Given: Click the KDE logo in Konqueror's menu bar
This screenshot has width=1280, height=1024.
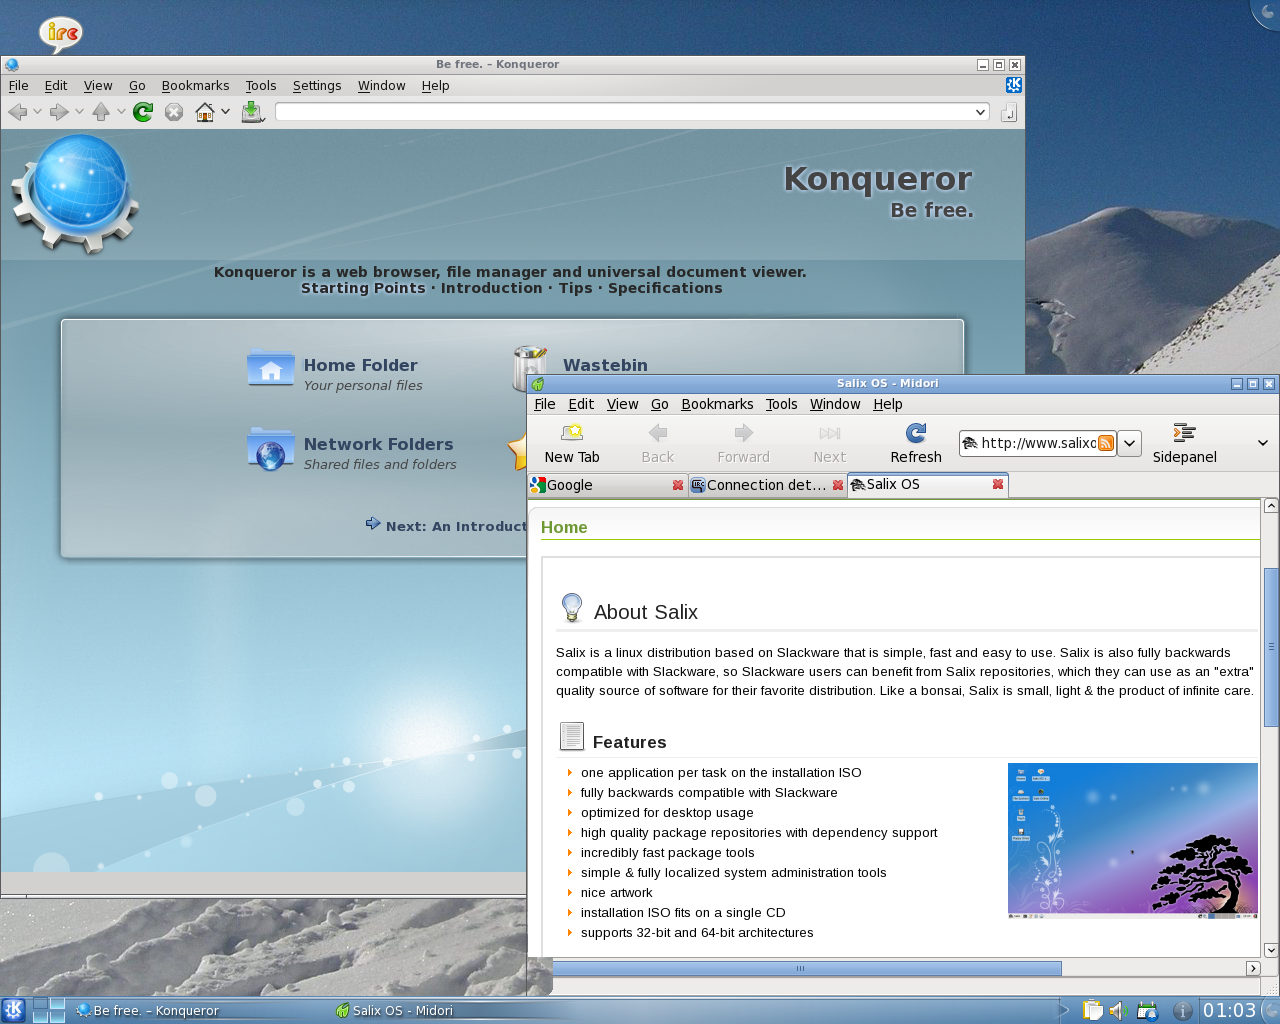Looking at the screenshot, I should 1014,85.
